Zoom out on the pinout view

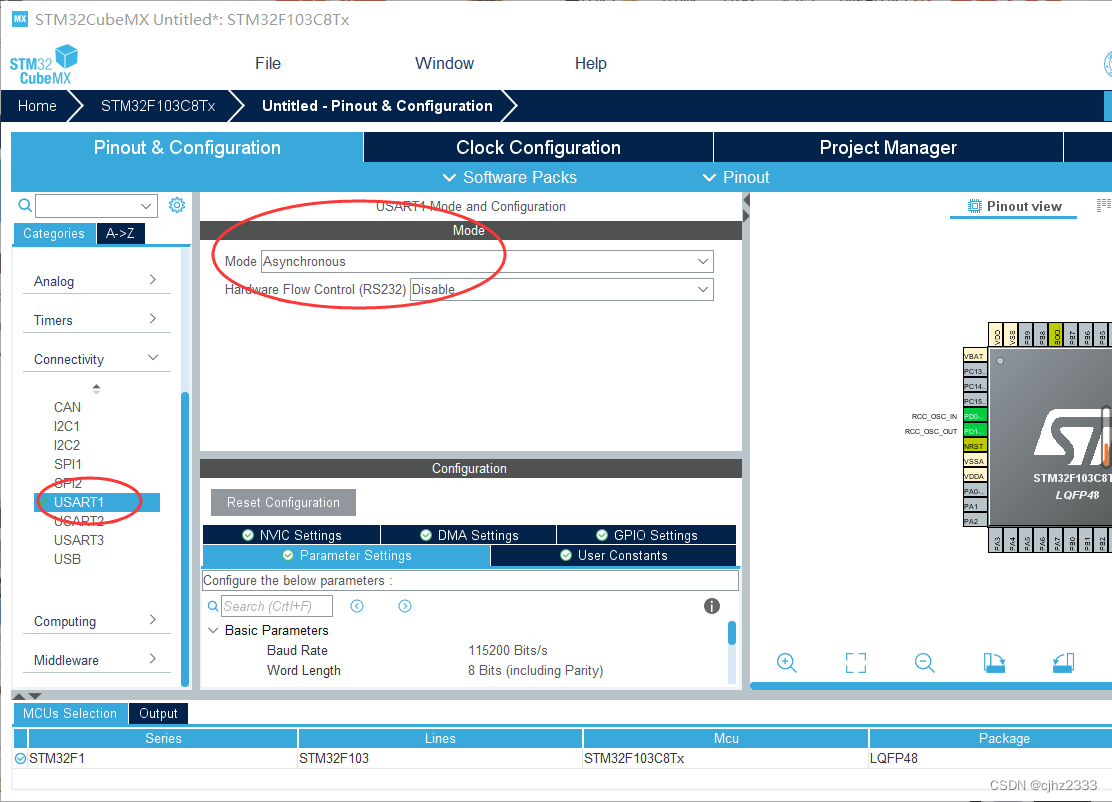925,663
